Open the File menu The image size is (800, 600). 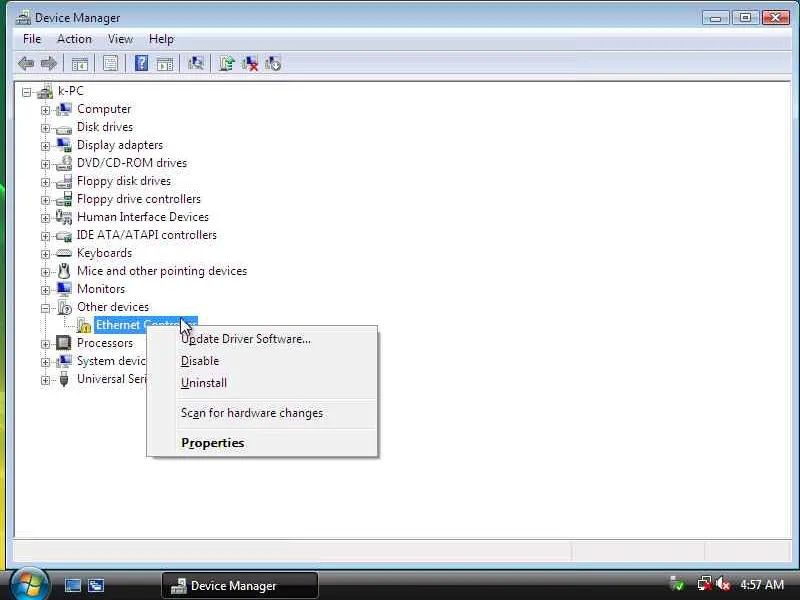click(32, 39)
